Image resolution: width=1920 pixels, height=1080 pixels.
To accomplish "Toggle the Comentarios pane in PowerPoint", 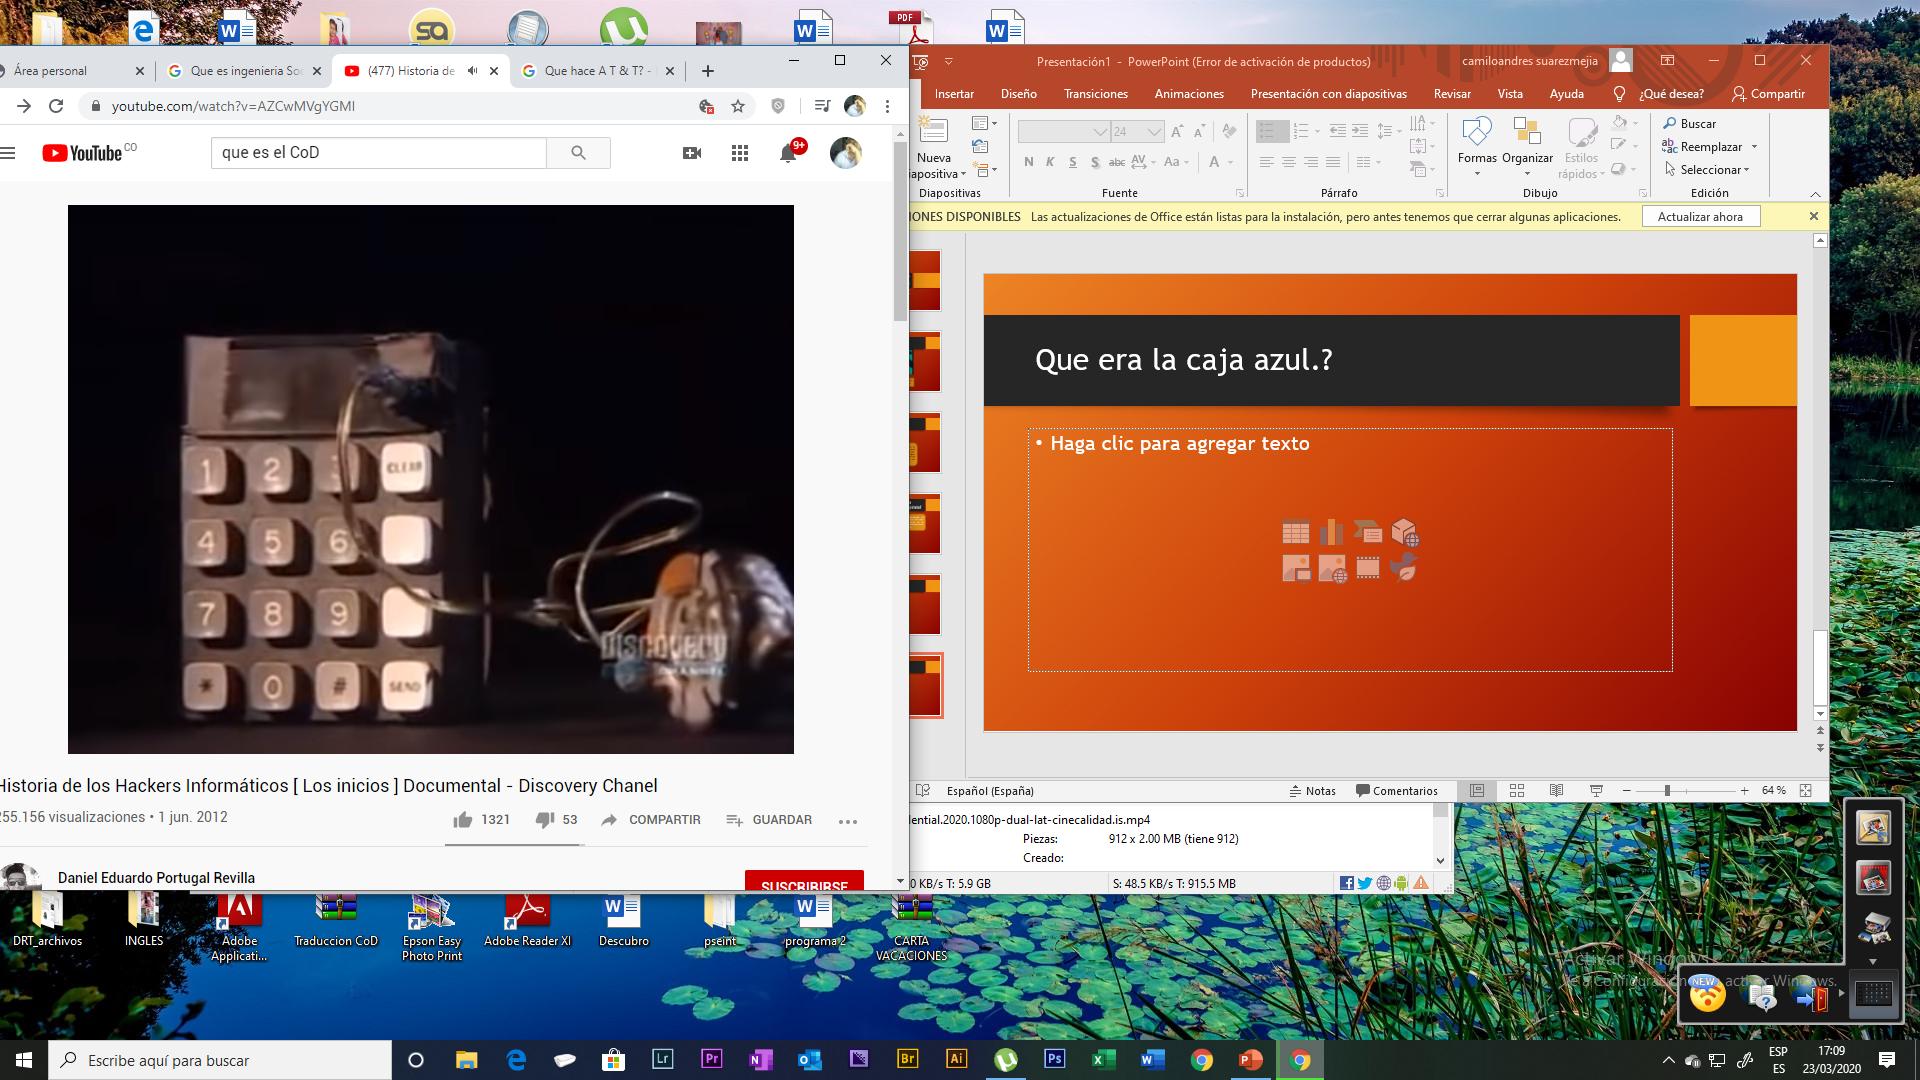I will (x=1397, y=790).
